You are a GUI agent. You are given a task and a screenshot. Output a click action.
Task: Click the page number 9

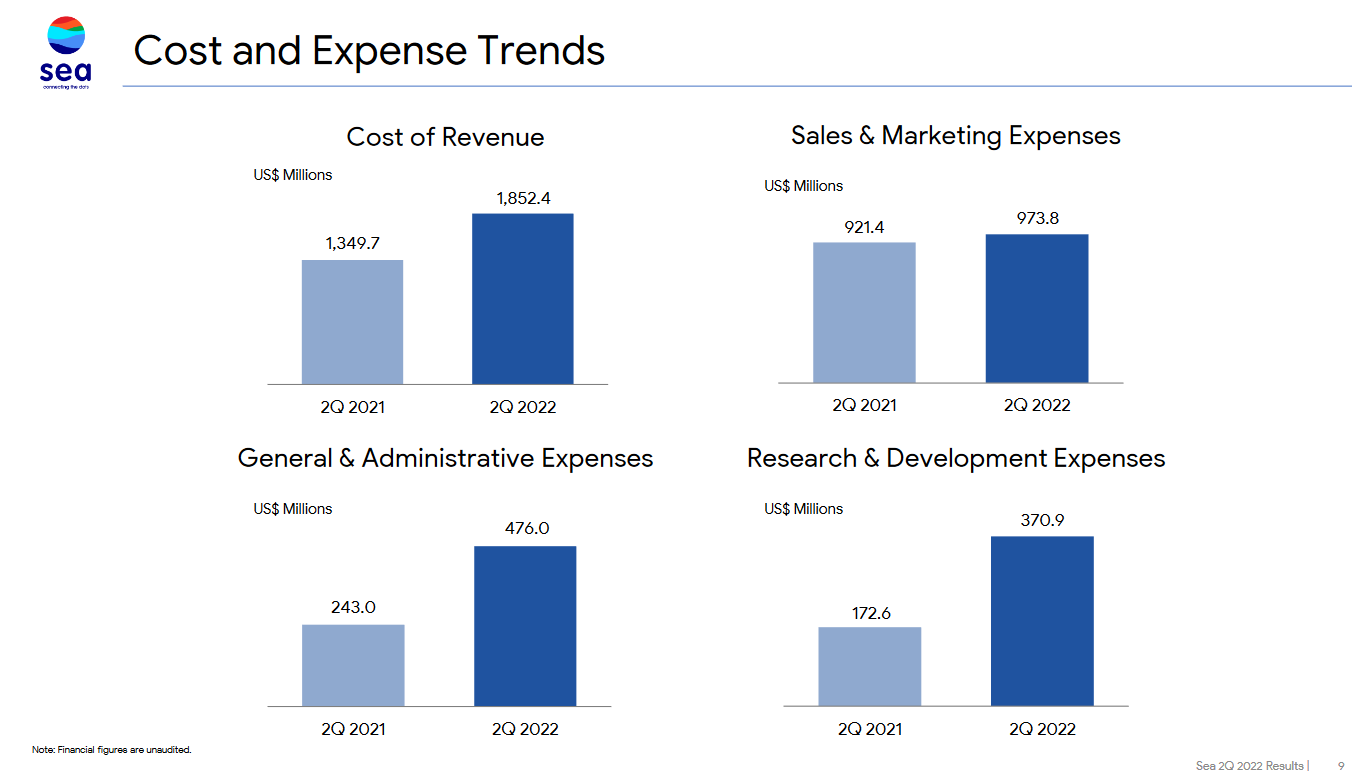[1342, 766]
